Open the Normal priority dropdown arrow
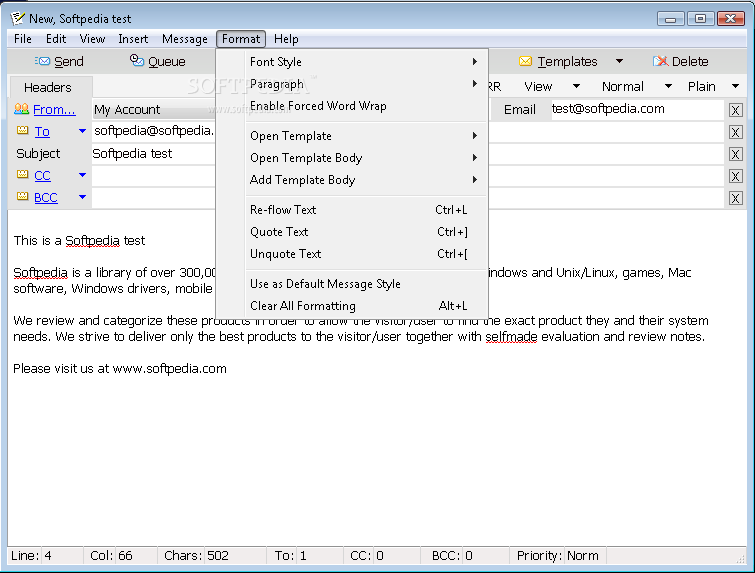This screenshot has height=573, width=755. [x=668, y=87]
